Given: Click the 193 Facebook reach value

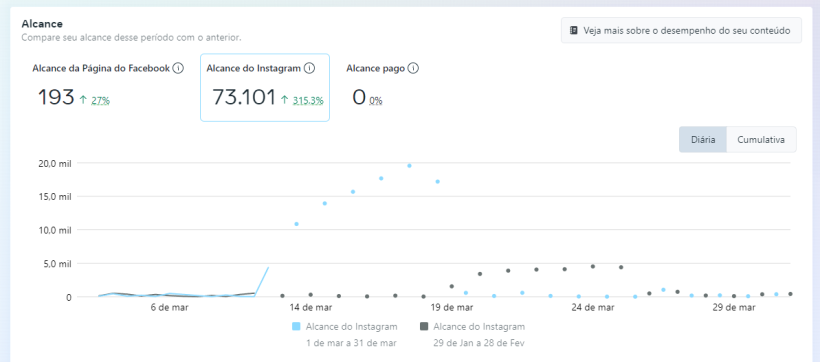Looking at the screenshot, I should coord(56,97).
